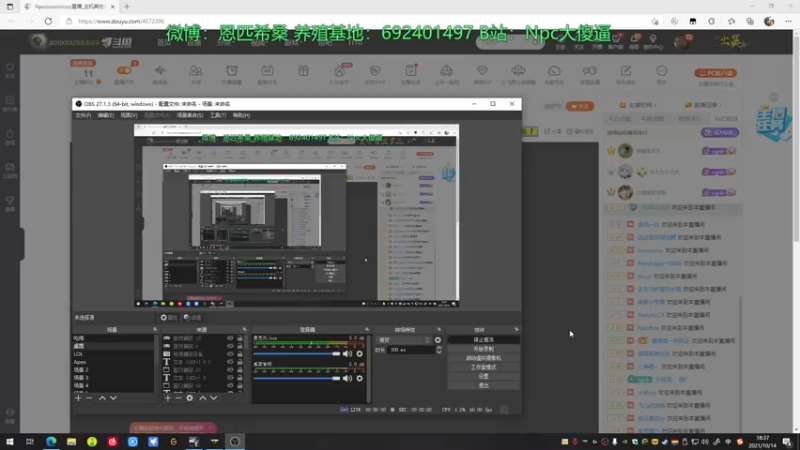800x450 pixels.
Task: Click the 退出 exit button in OBS
Action: tap(483, 385)
